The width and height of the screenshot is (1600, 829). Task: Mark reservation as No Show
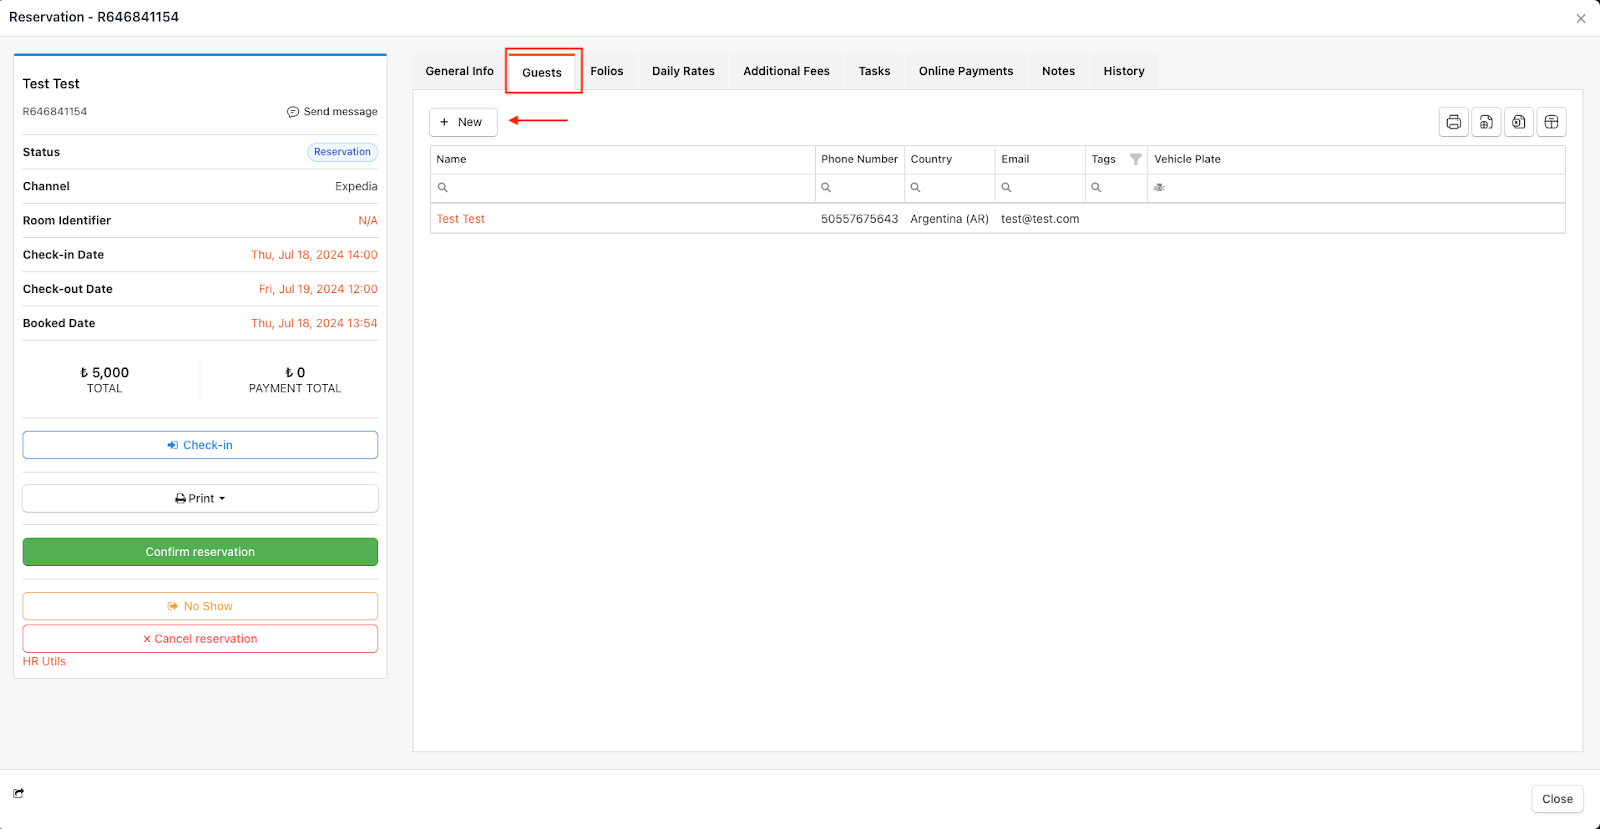[200, 606]
